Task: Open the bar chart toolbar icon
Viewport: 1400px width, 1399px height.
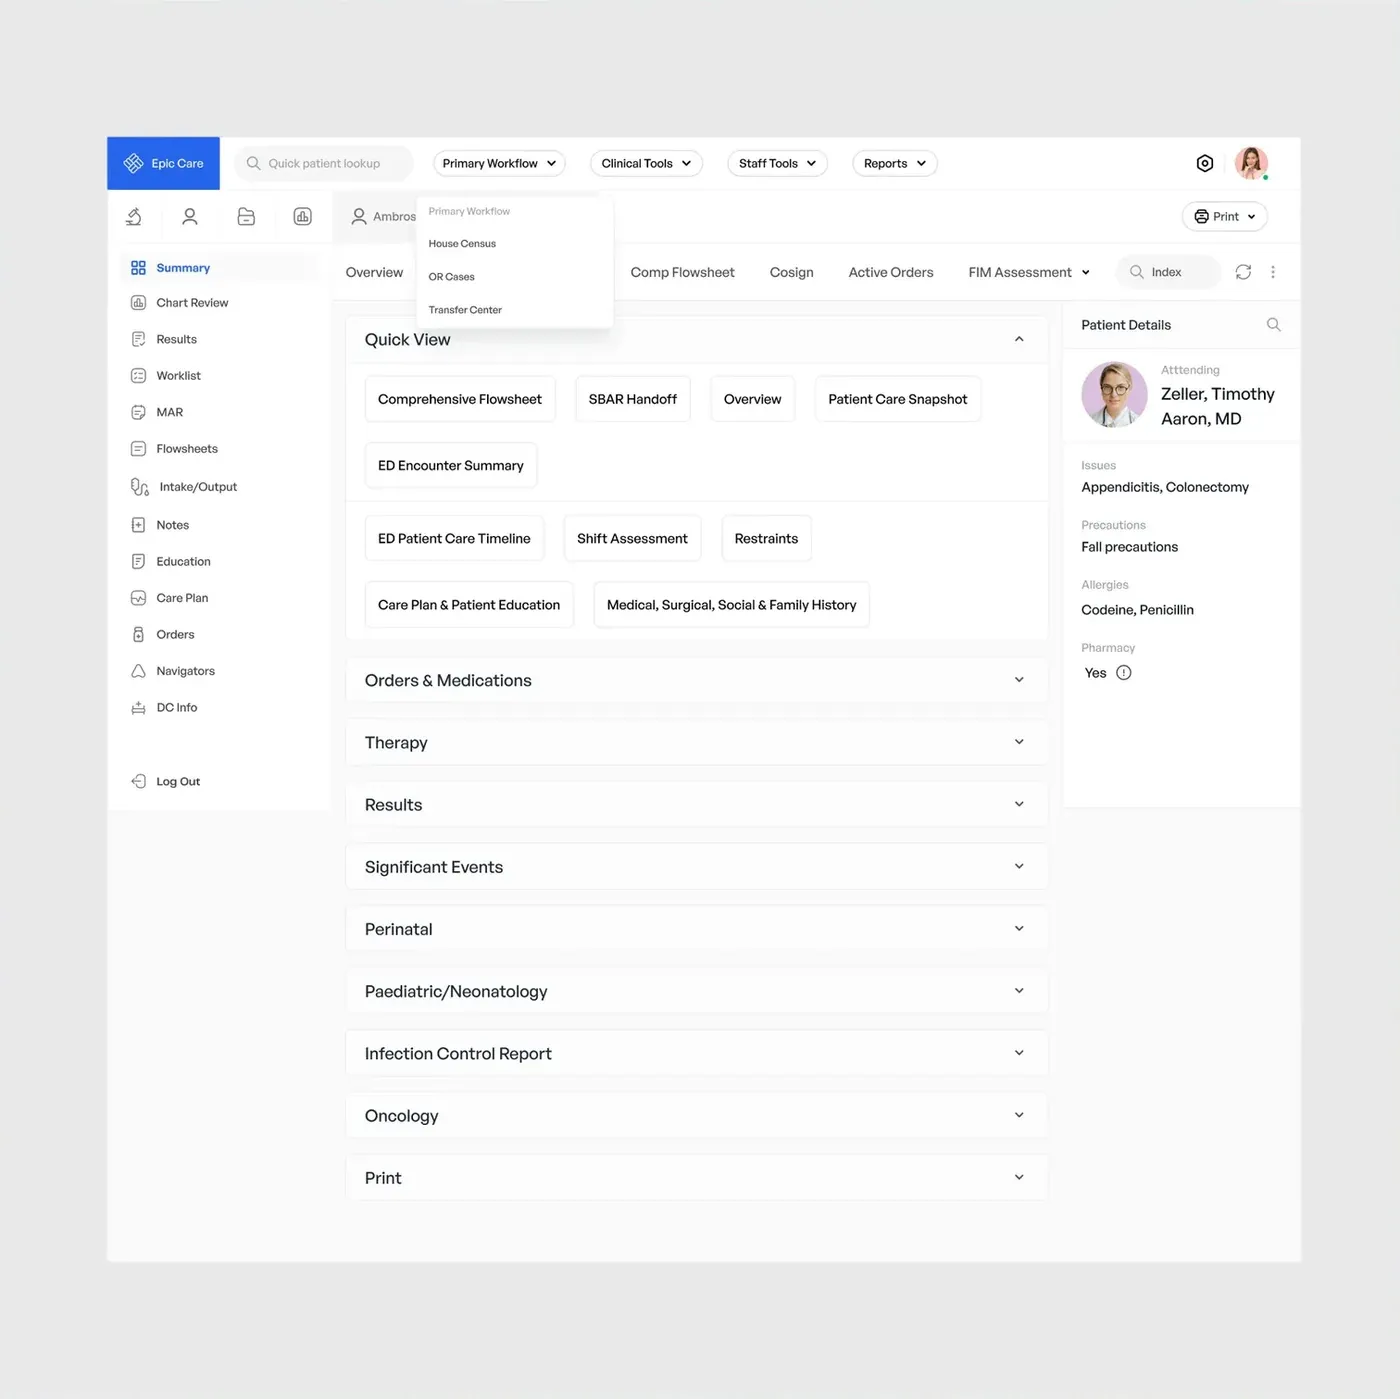Action: coord(302,216)
